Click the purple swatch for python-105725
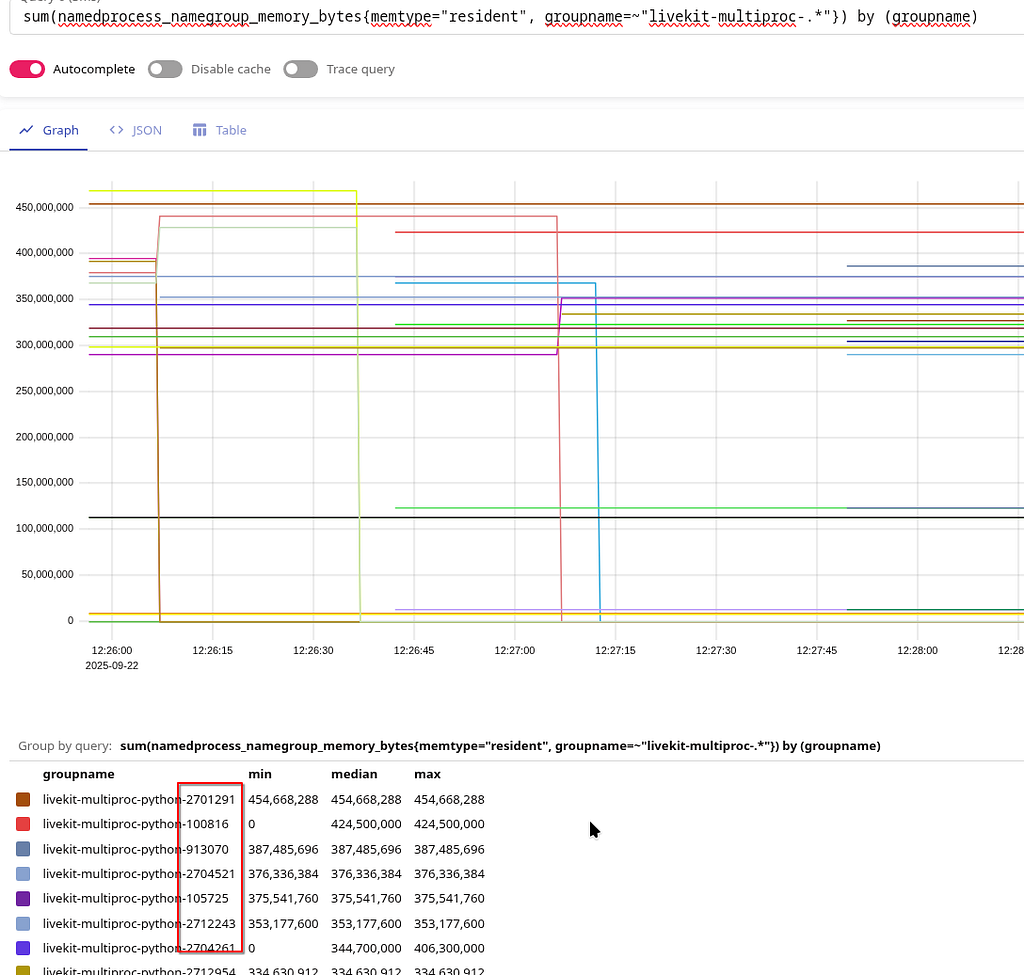The height and width of the screenshot is (975, 1024). pyautogui.click(x=23, y=899)
